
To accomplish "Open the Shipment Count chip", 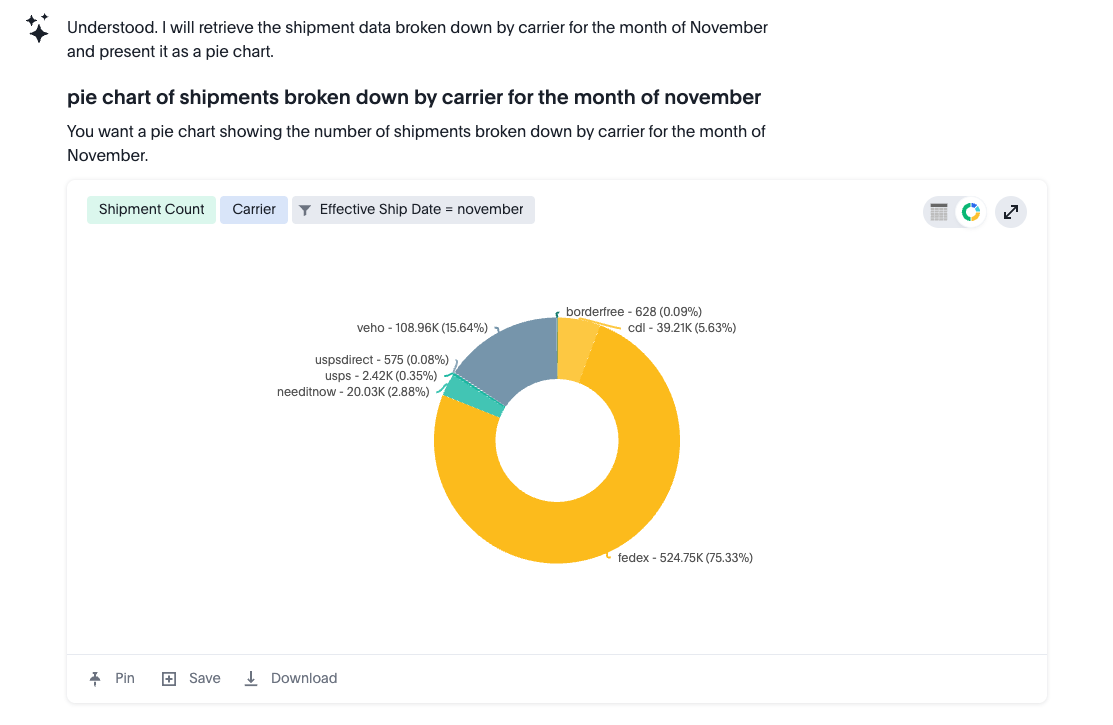I will pyautogui.click(x=151, y=210).
